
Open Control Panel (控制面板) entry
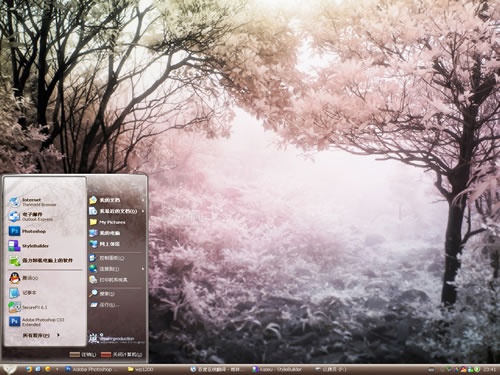coord(117,258)
